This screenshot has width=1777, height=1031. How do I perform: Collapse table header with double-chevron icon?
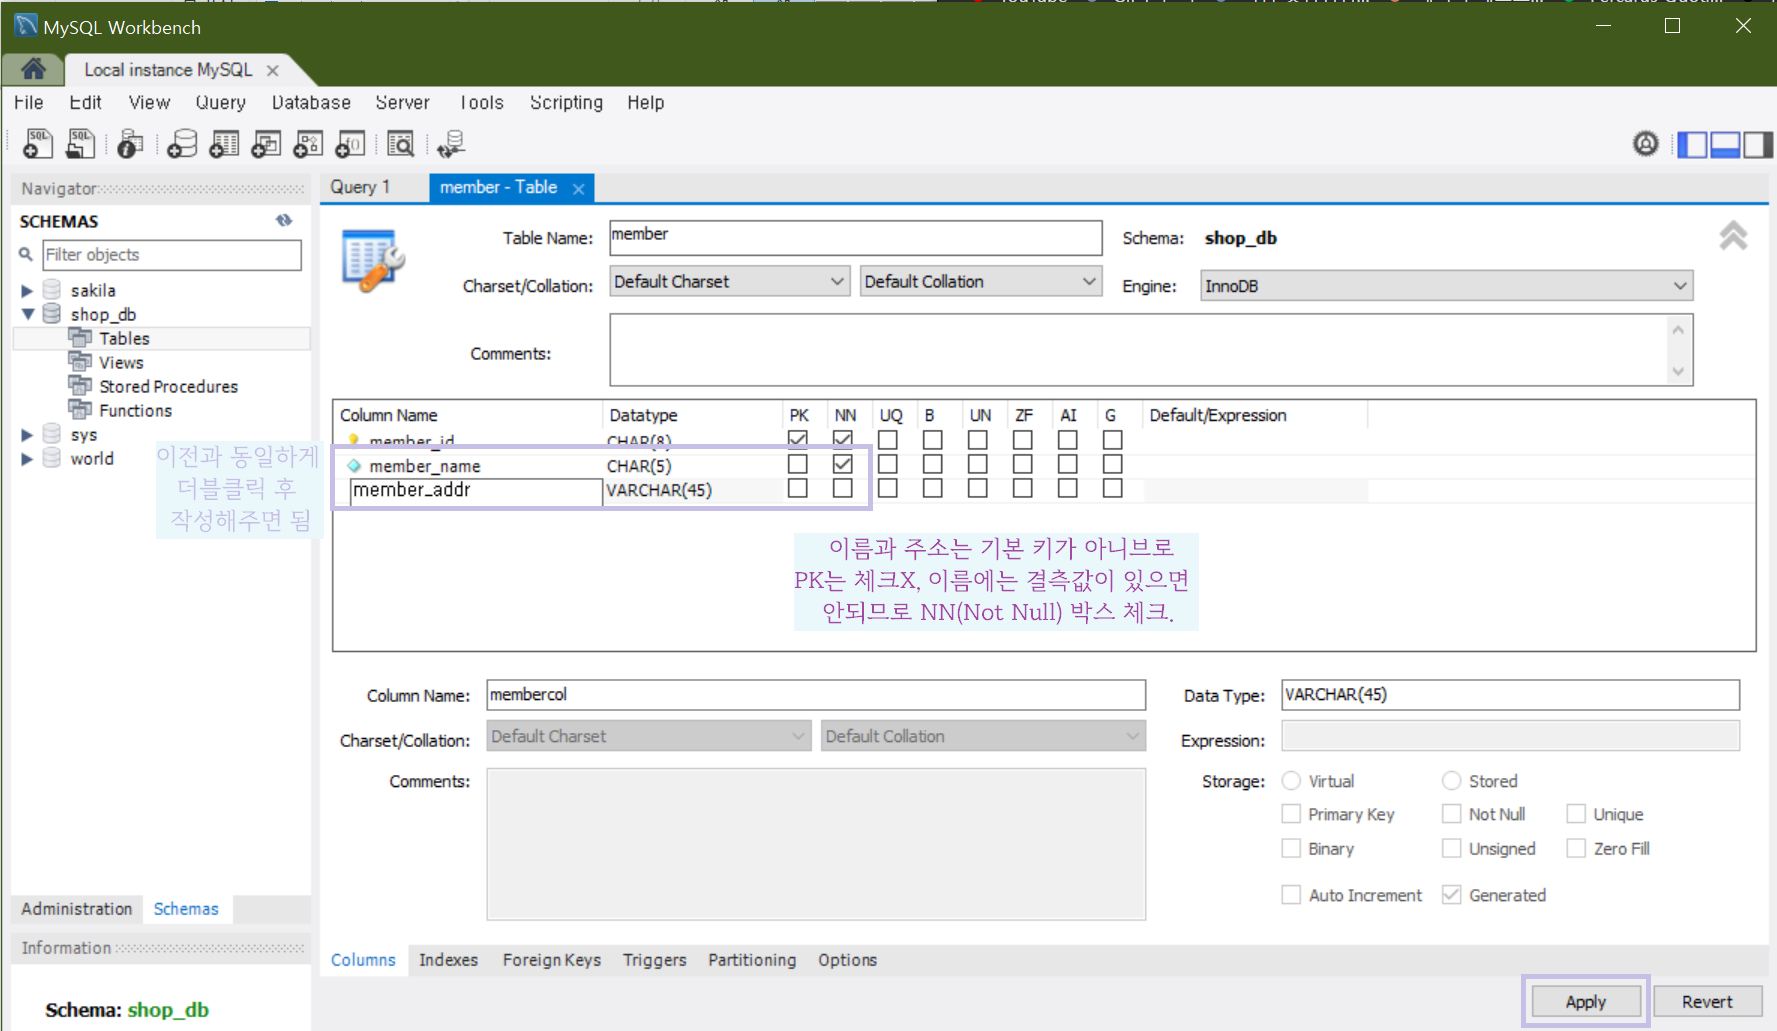click(1733, 236)
